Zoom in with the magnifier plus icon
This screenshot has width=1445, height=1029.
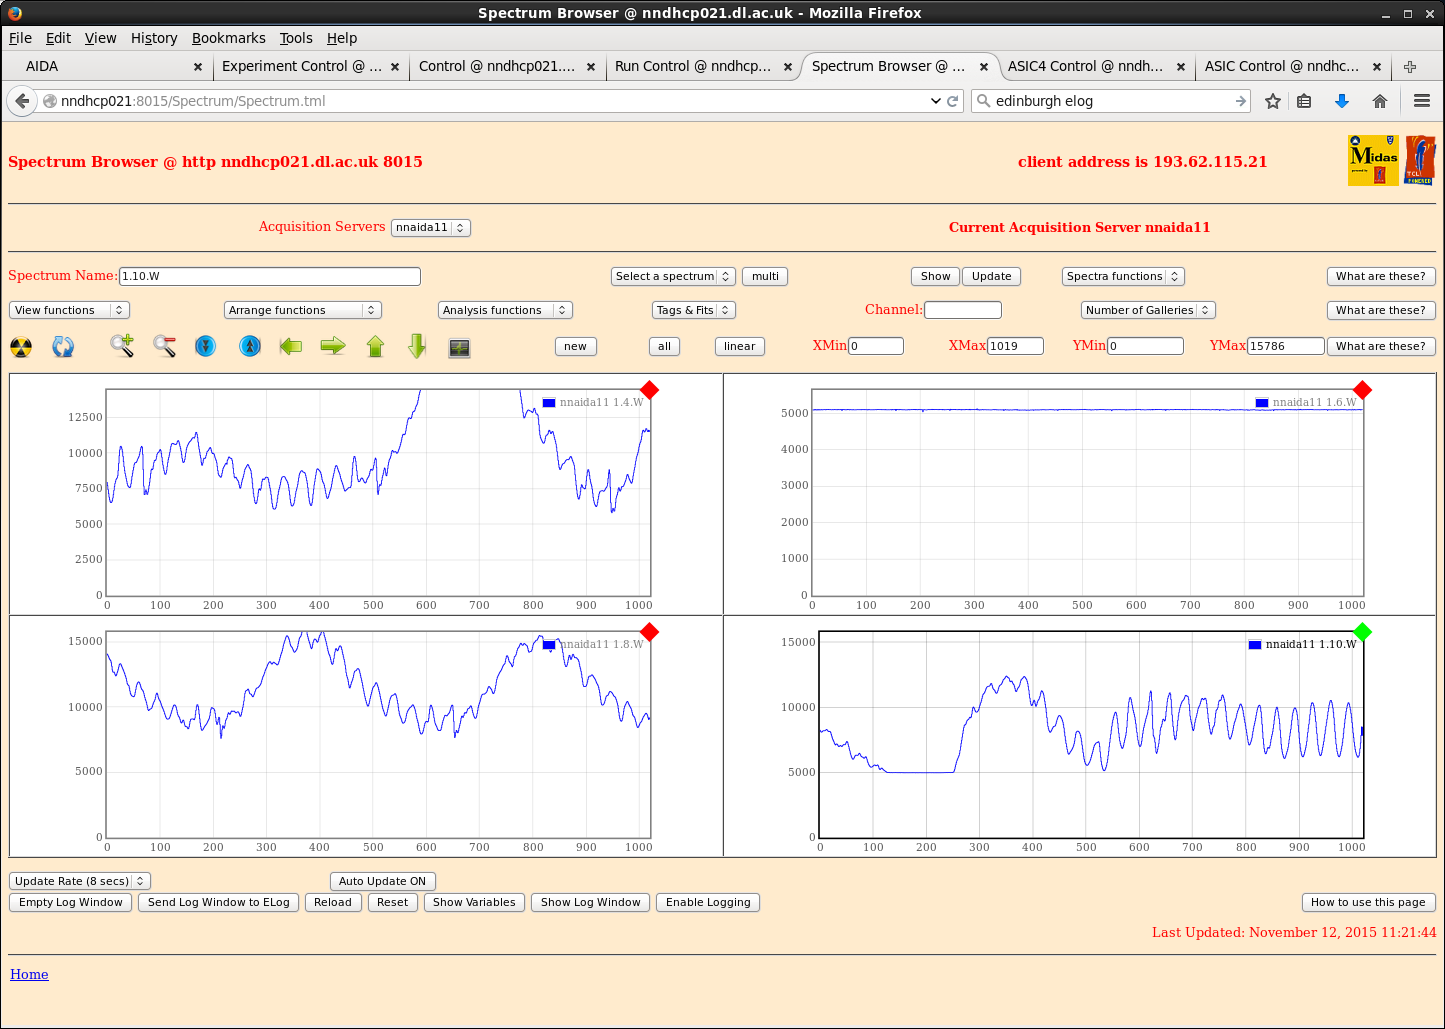[x=122, y=346]
